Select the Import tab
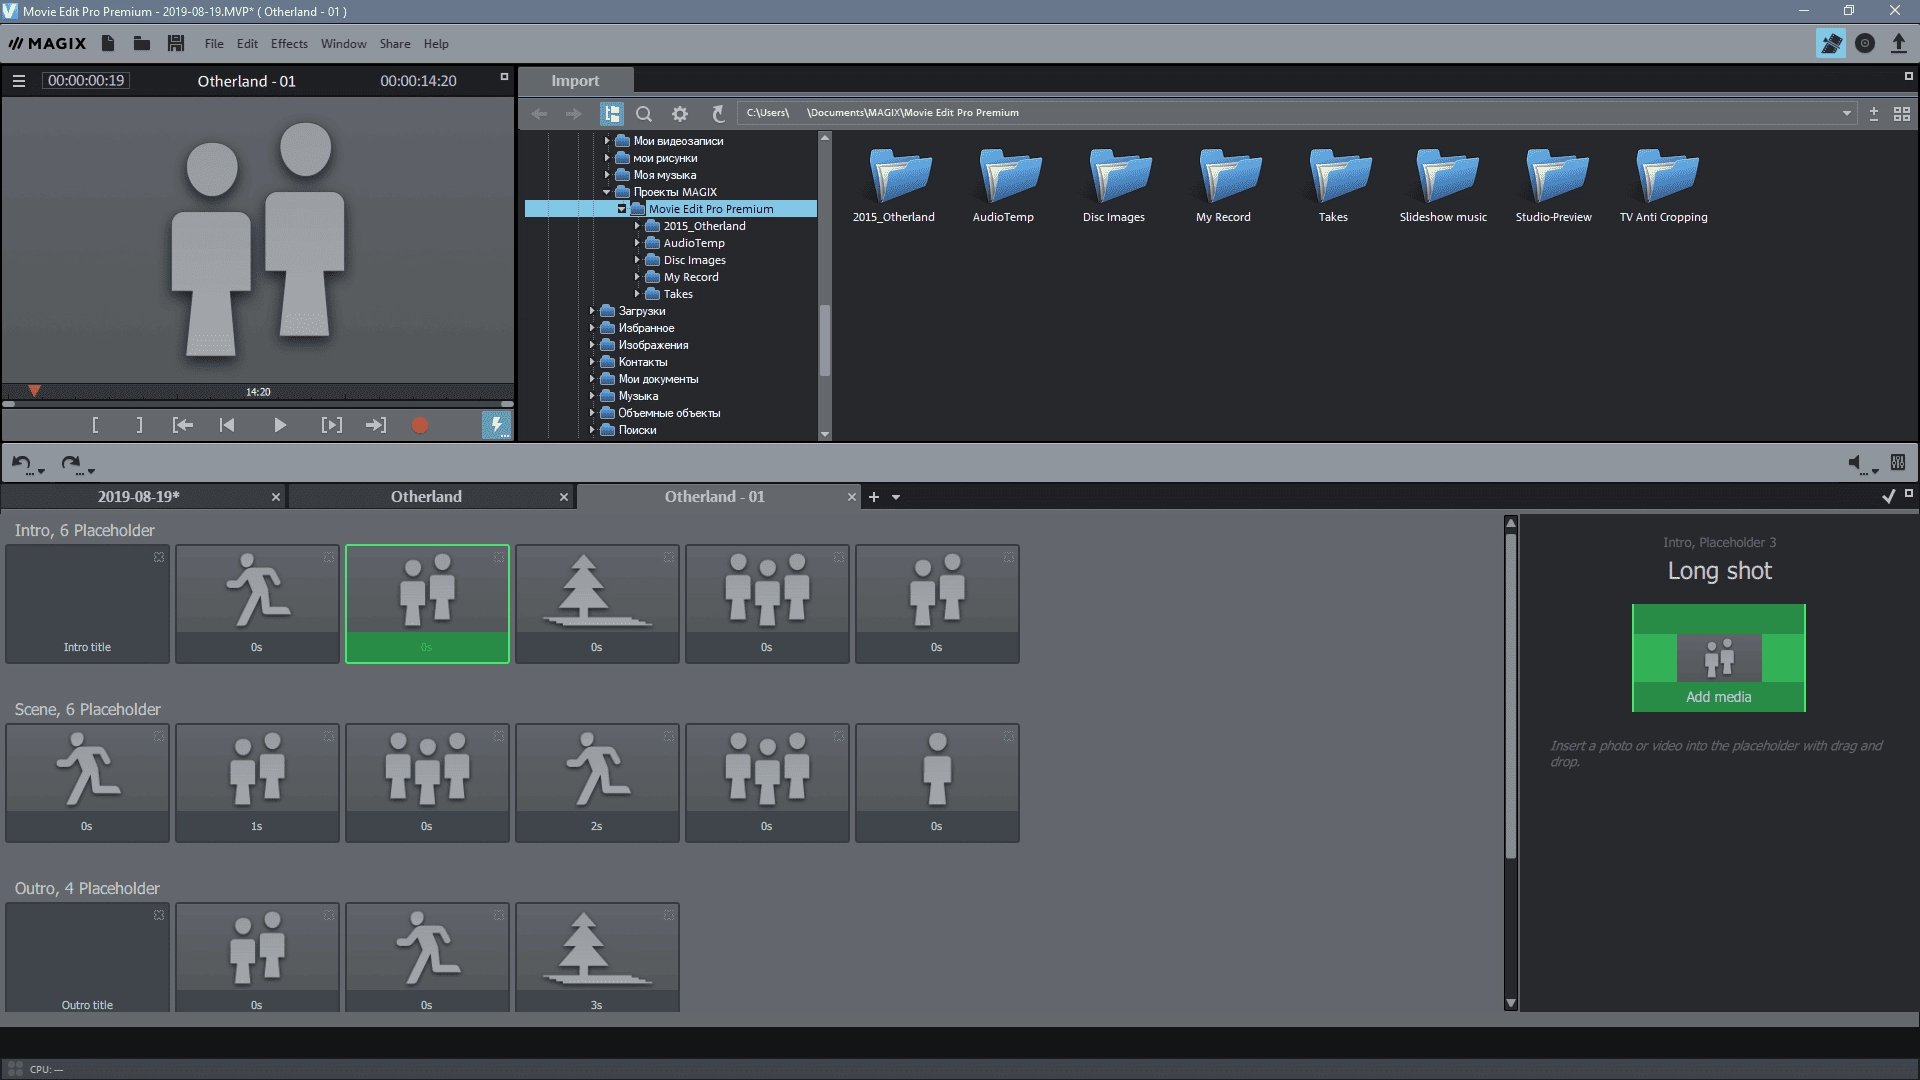 coord(575,81)
